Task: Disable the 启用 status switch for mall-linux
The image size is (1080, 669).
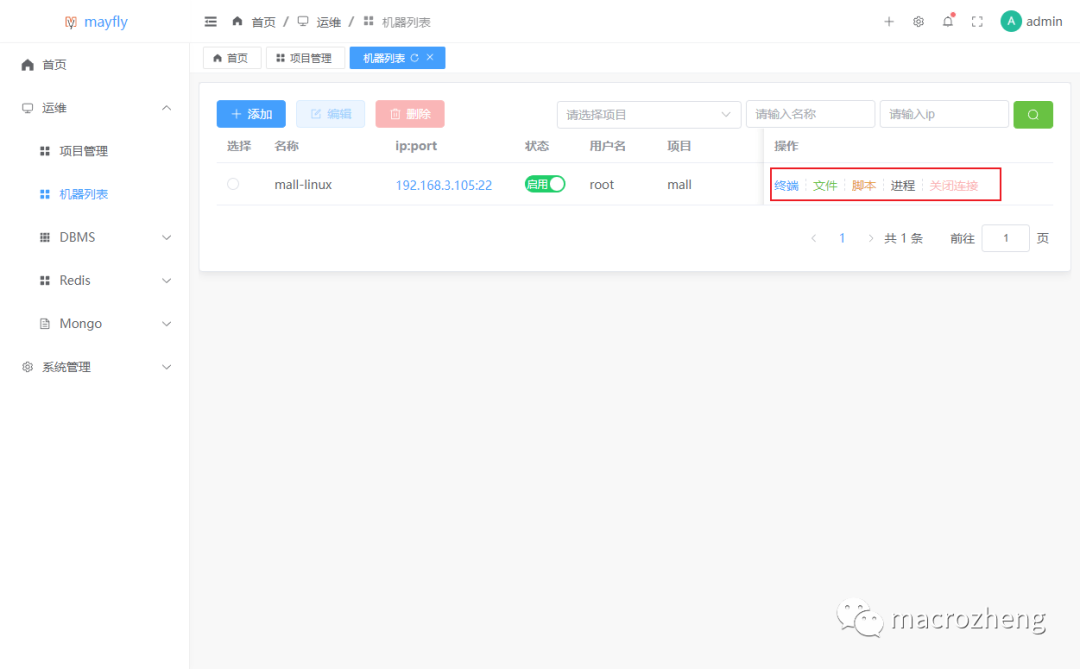Action: coord(545,184)
